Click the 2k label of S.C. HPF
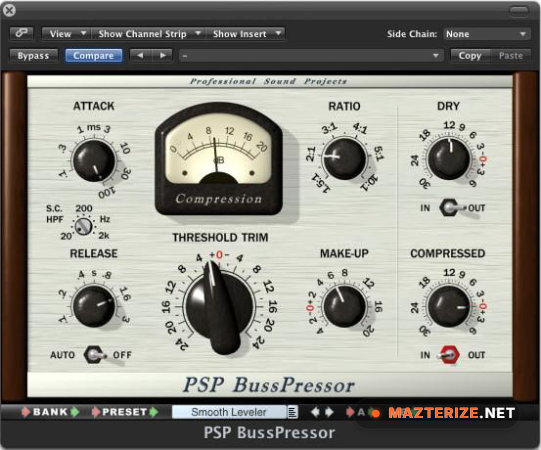 (104, 235)
